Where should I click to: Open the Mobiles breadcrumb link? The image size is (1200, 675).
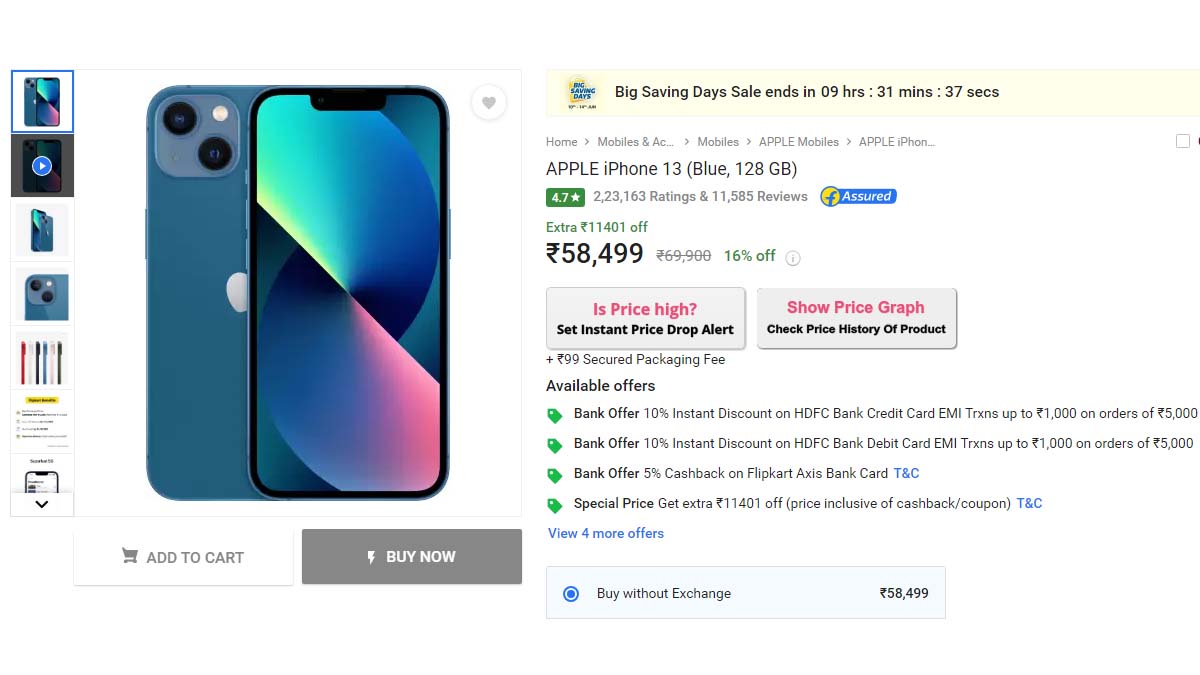[x=718, y=142]
